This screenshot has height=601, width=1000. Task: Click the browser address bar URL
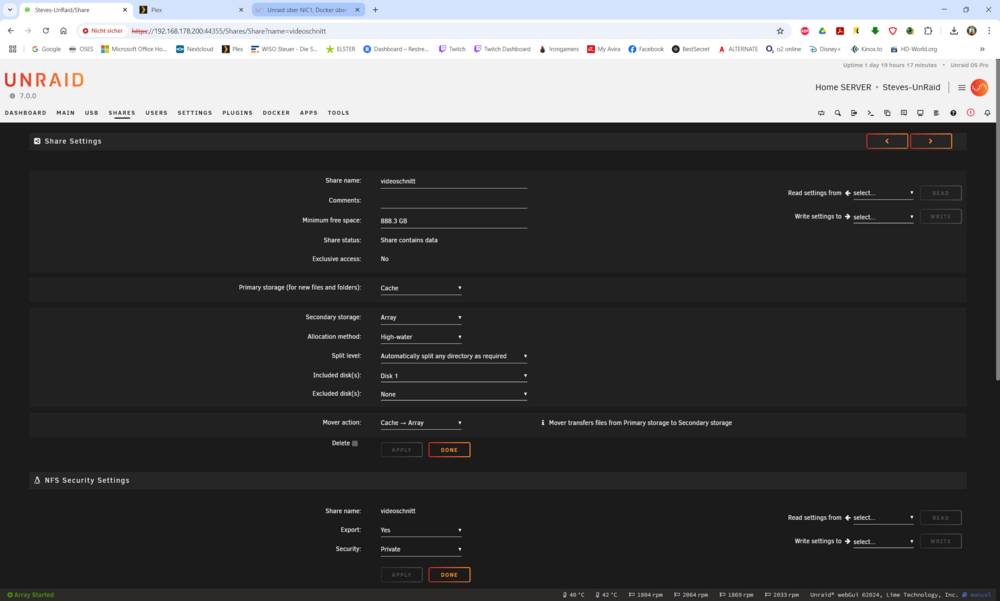[228, 31]
